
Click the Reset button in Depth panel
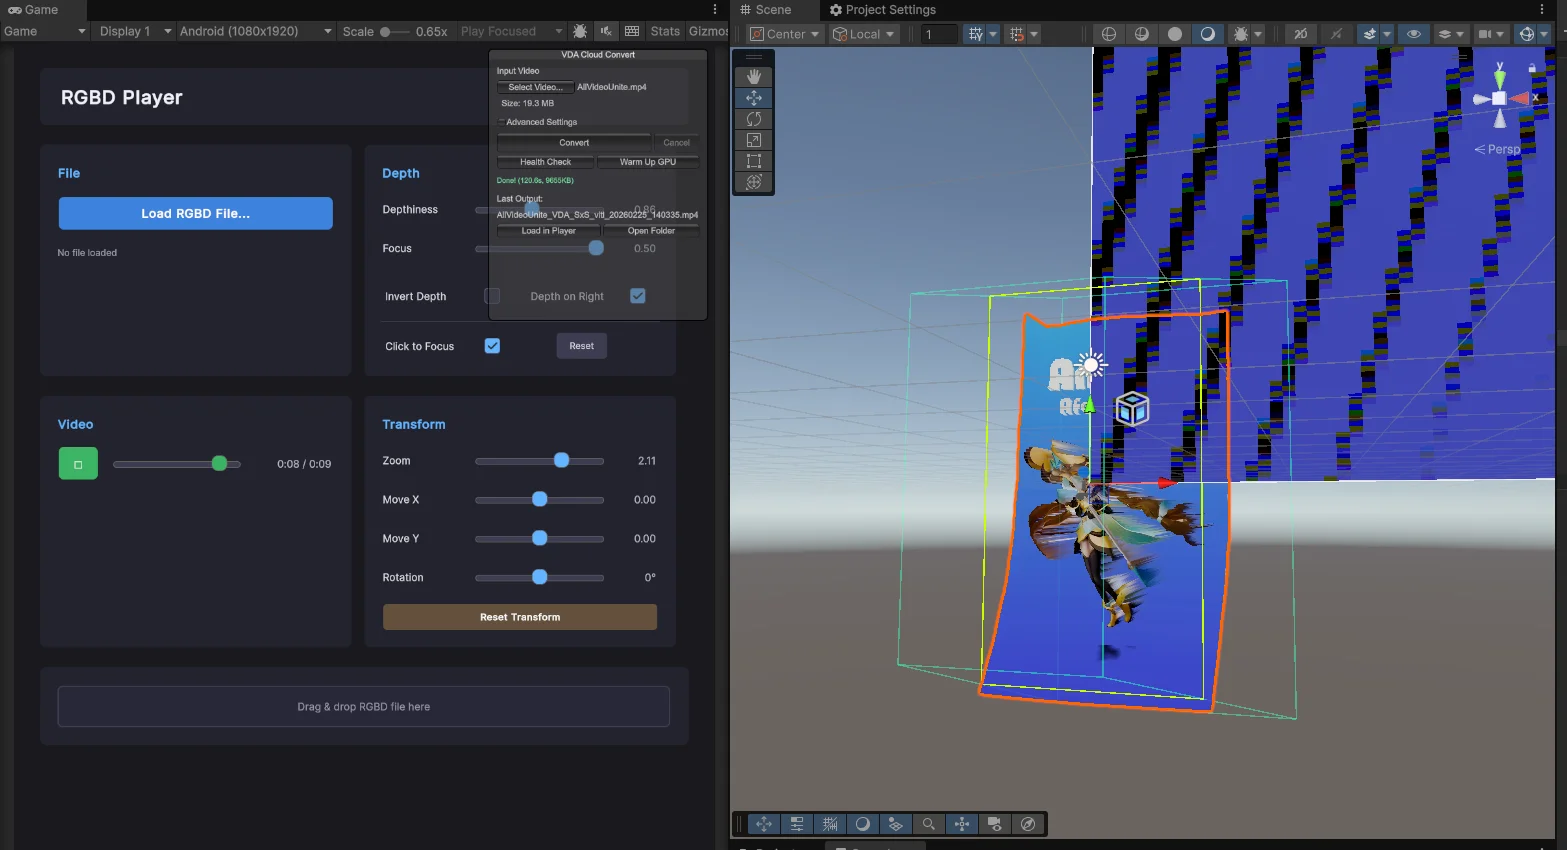click(x=582, y=346)
